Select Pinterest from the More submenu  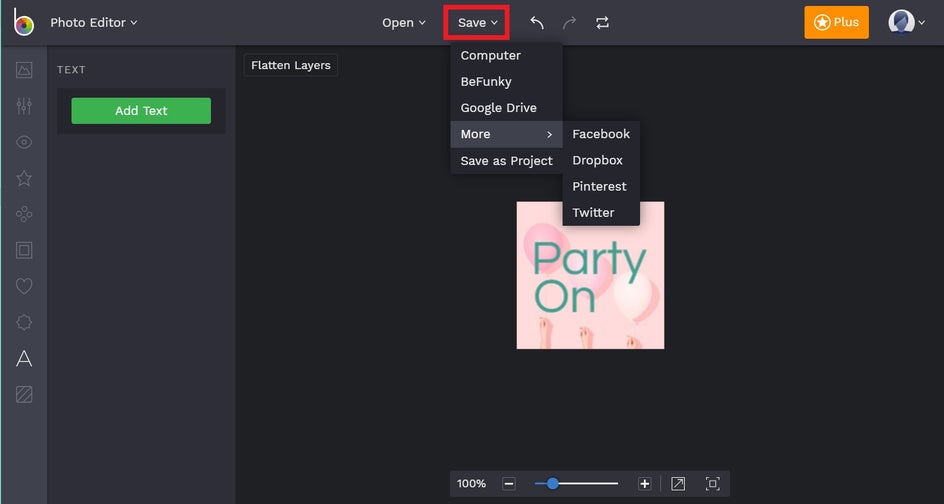601,187
